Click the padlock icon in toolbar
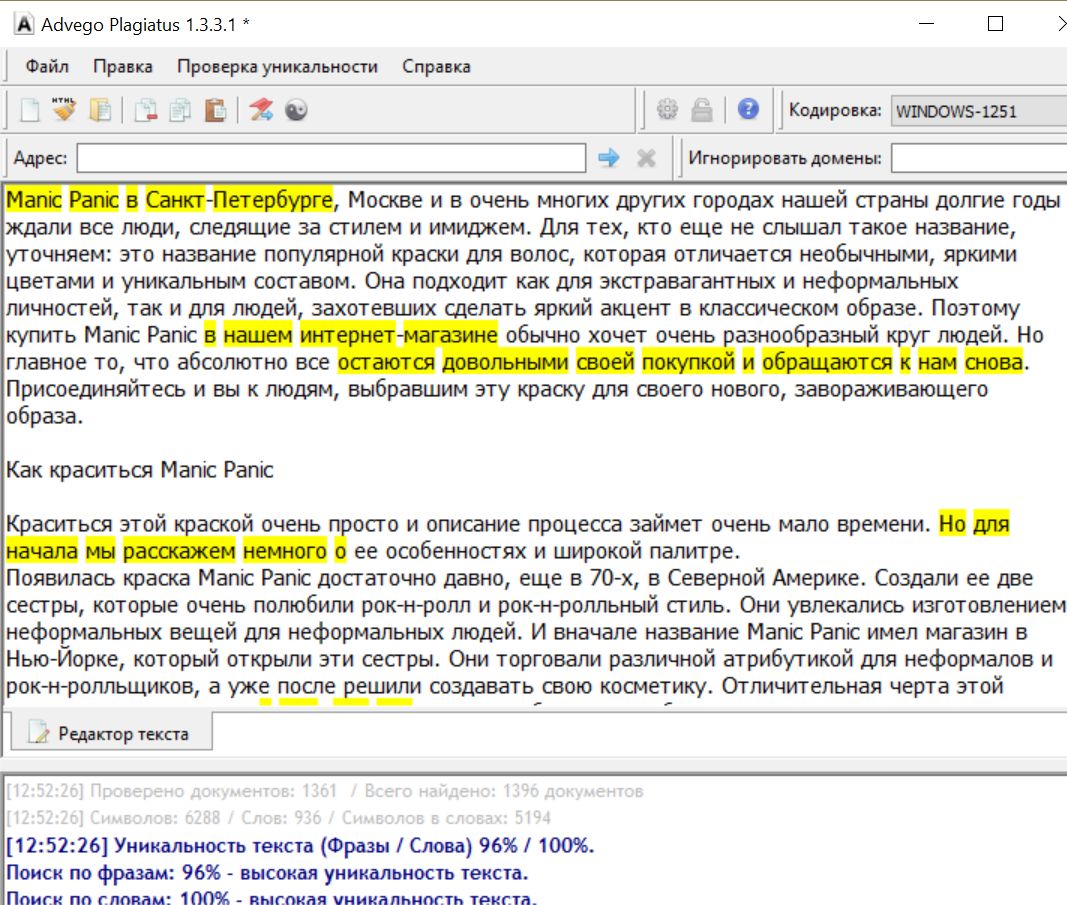 point(702,109)
